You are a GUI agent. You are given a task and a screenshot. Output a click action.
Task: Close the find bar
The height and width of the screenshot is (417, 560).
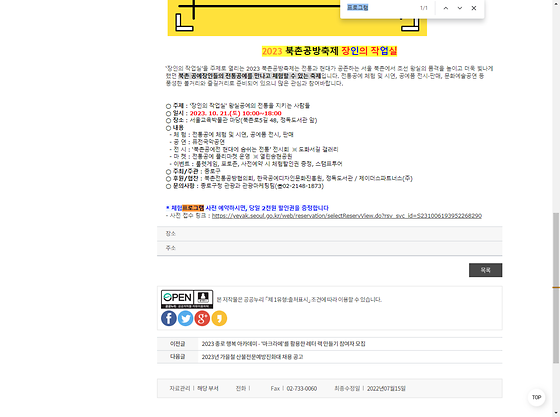[x=474, y=8]
